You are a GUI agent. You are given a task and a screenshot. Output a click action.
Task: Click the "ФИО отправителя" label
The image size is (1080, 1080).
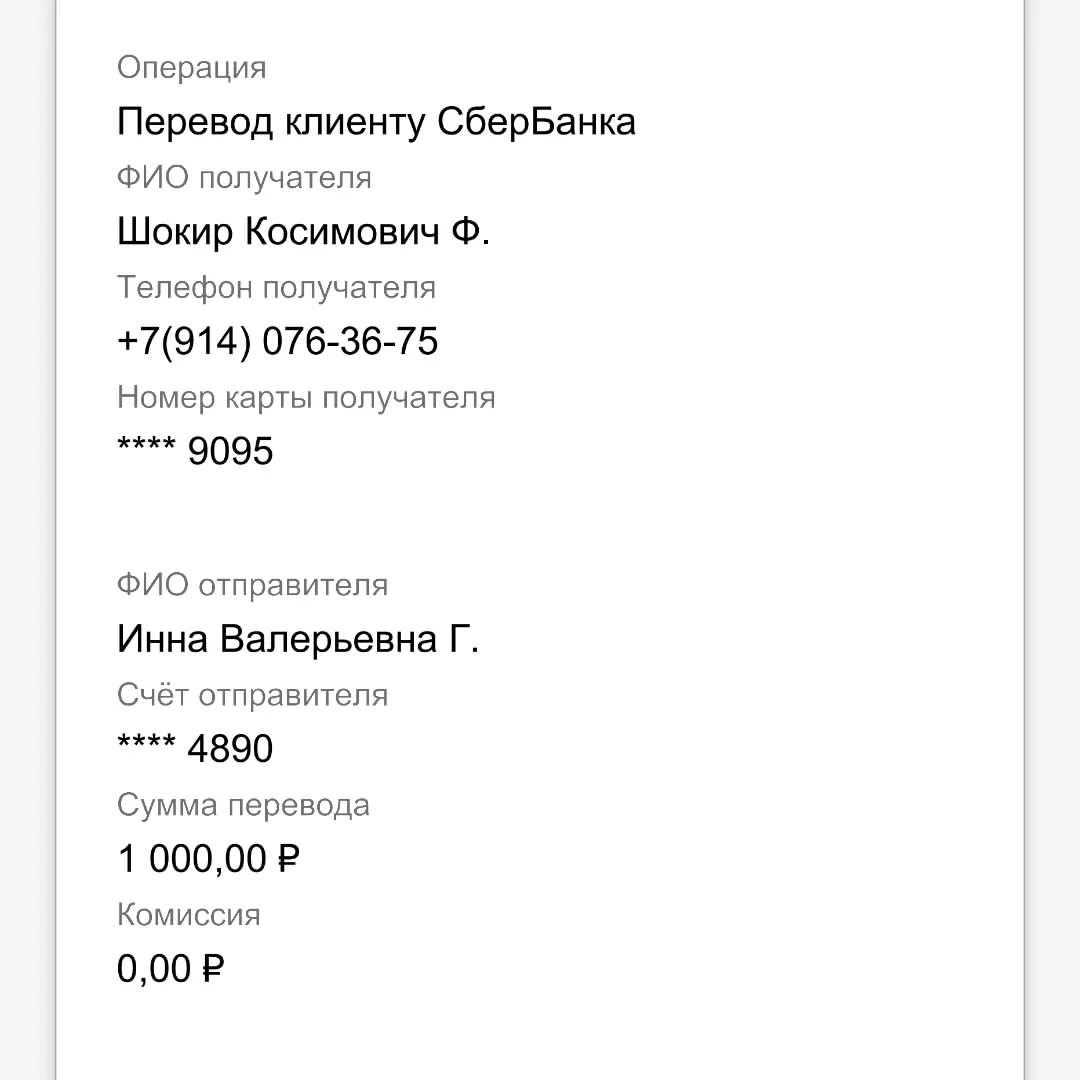tap(253, 586)
